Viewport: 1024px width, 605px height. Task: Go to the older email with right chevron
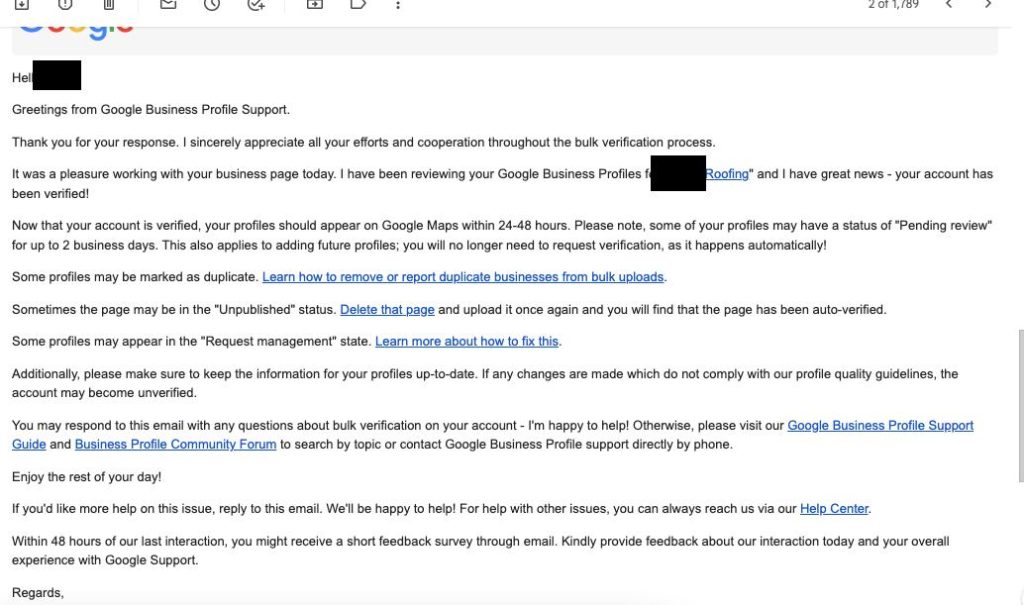click(988, 4)
